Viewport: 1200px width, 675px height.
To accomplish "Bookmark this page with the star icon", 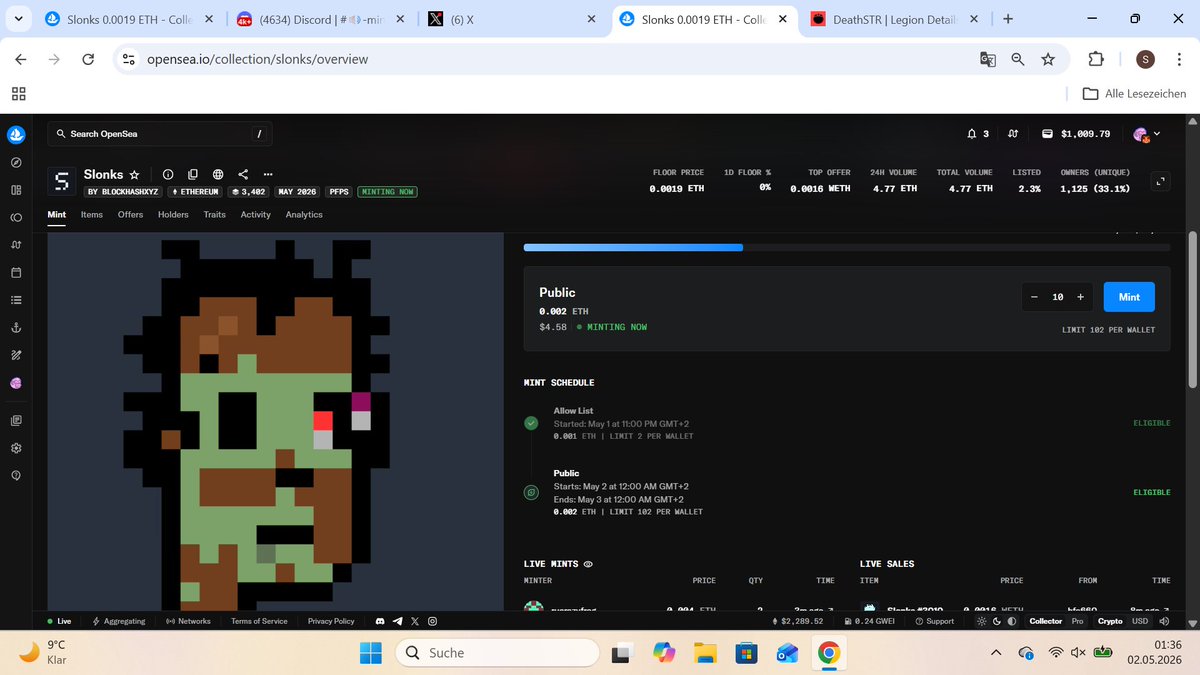I will click(1048, 60).
